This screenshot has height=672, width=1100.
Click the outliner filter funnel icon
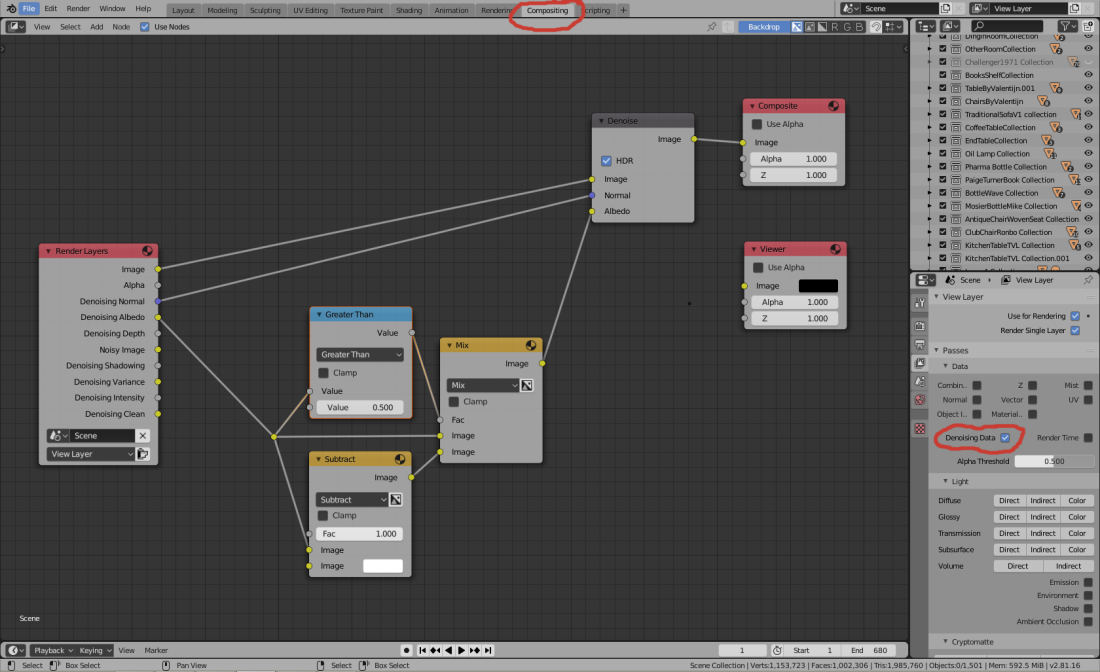(x=1068, y=26)
